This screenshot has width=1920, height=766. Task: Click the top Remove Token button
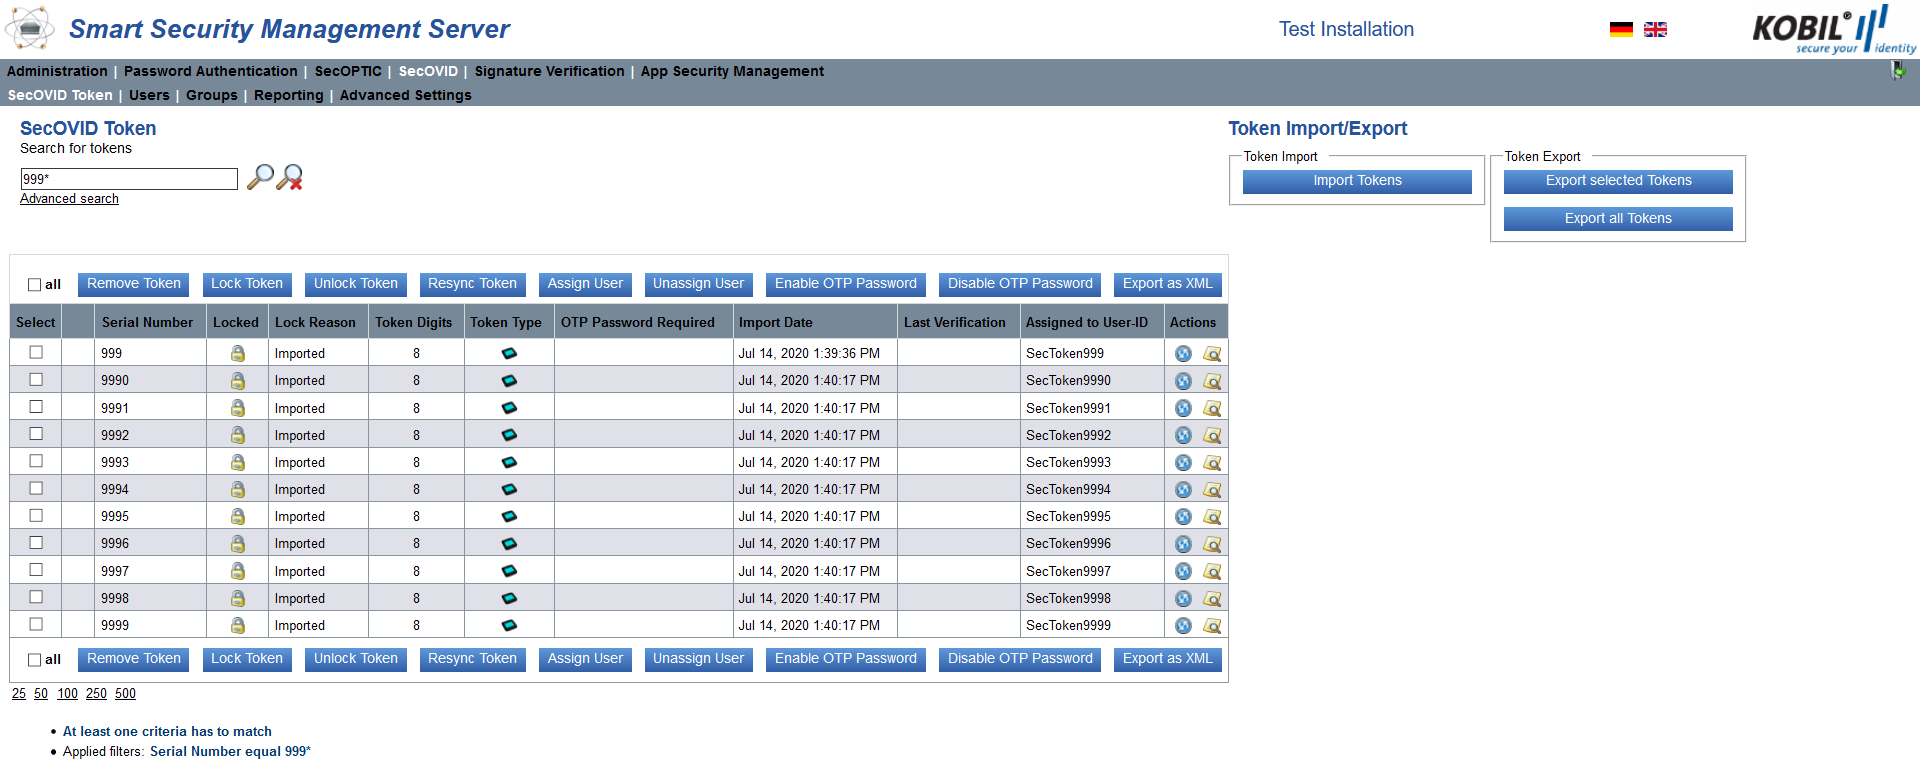pyautogui.click(x=134, y=284)
